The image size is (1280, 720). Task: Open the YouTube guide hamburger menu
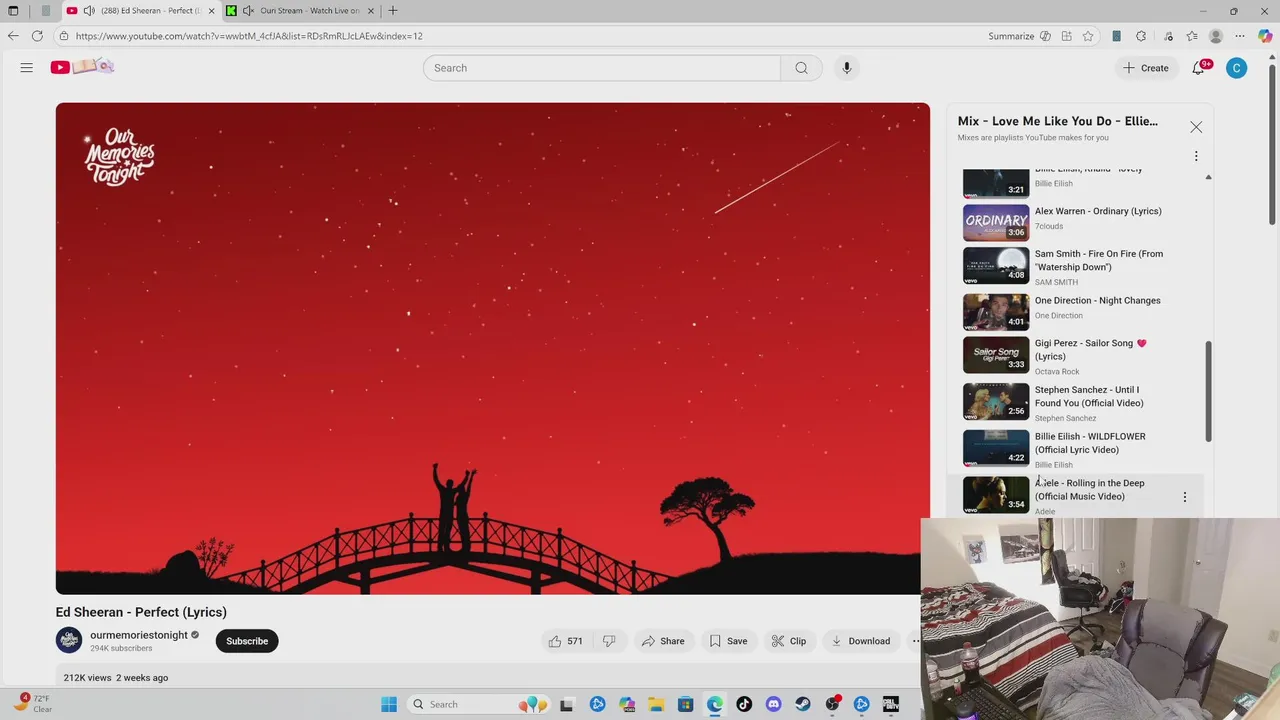27,68
